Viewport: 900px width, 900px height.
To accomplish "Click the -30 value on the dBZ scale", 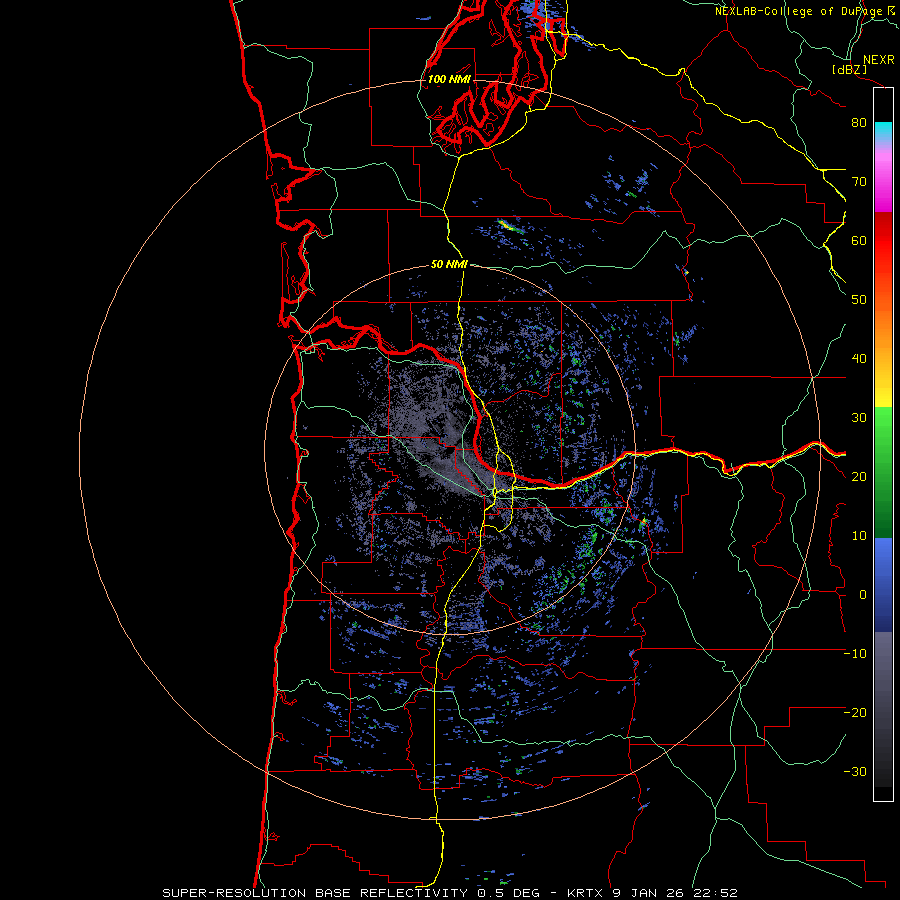I will (855, 772).
